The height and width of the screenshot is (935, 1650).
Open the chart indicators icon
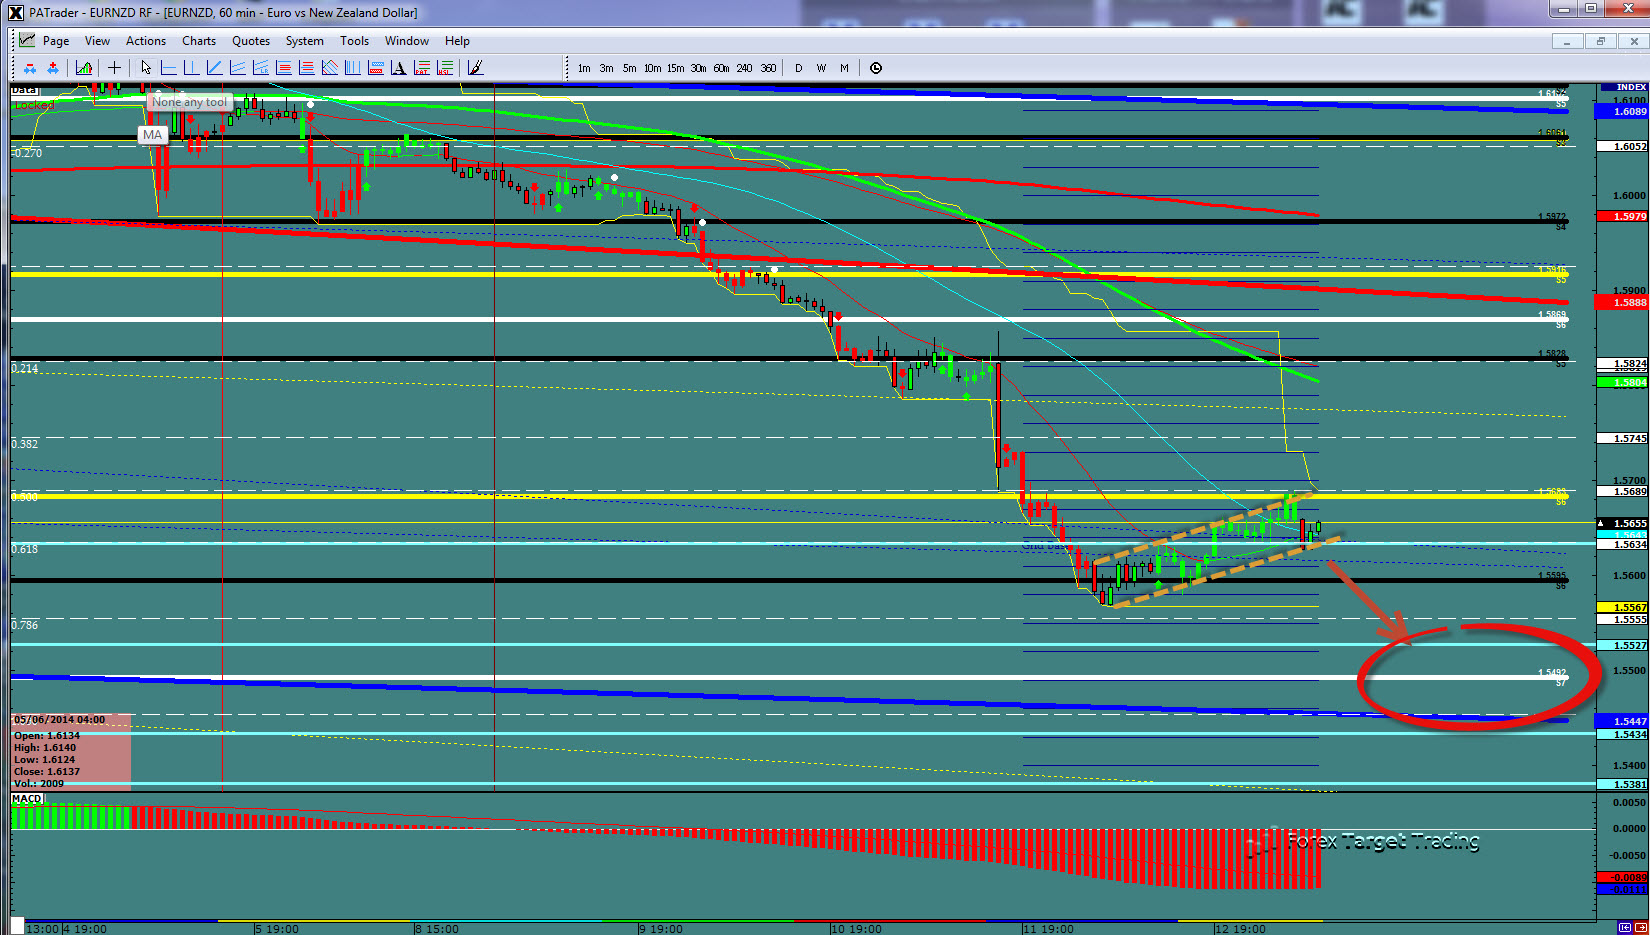84,68
